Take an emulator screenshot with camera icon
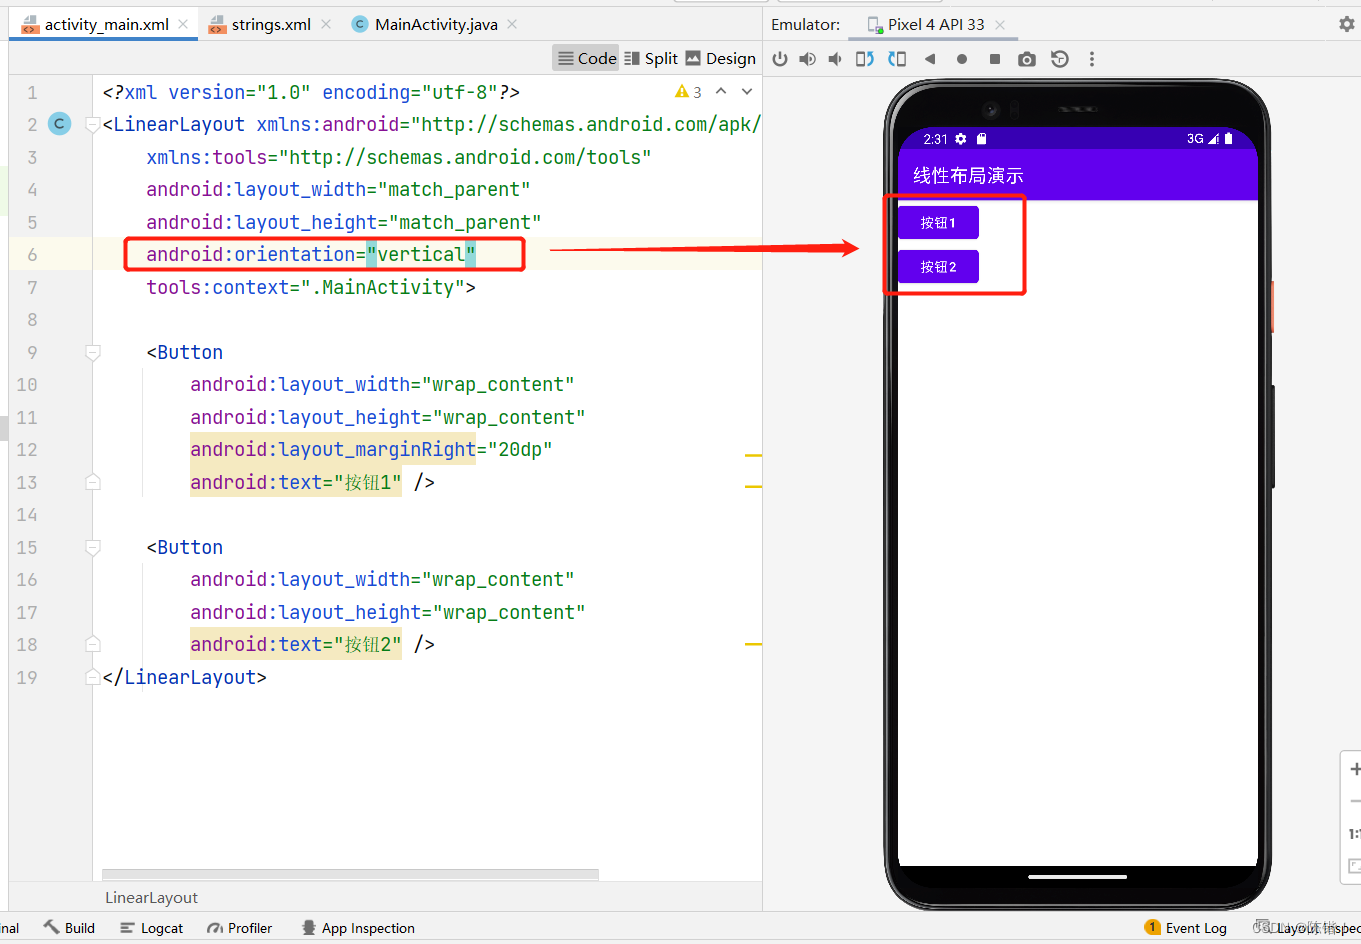Viewport: 1361px width, 944px height. (1027, 59)
